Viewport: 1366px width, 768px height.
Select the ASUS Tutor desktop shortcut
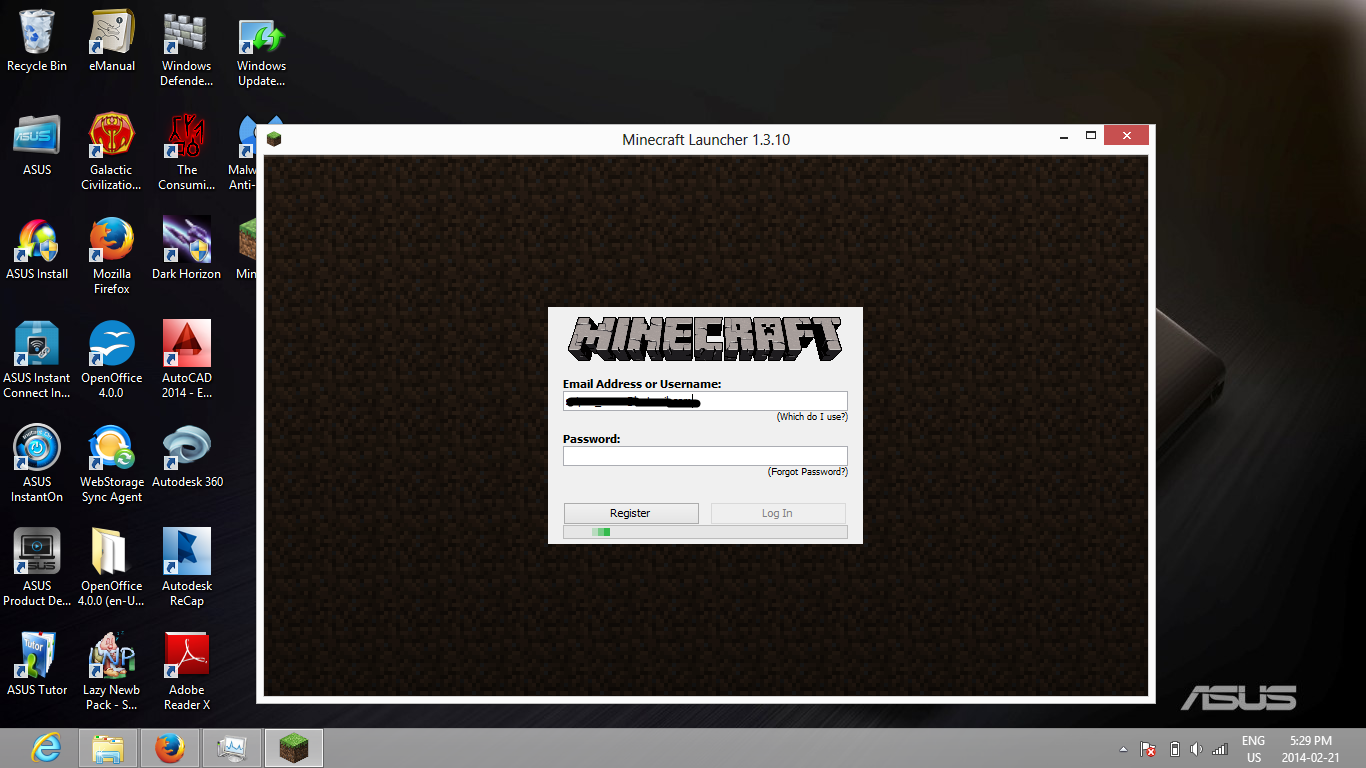click(x=37, y=665)
